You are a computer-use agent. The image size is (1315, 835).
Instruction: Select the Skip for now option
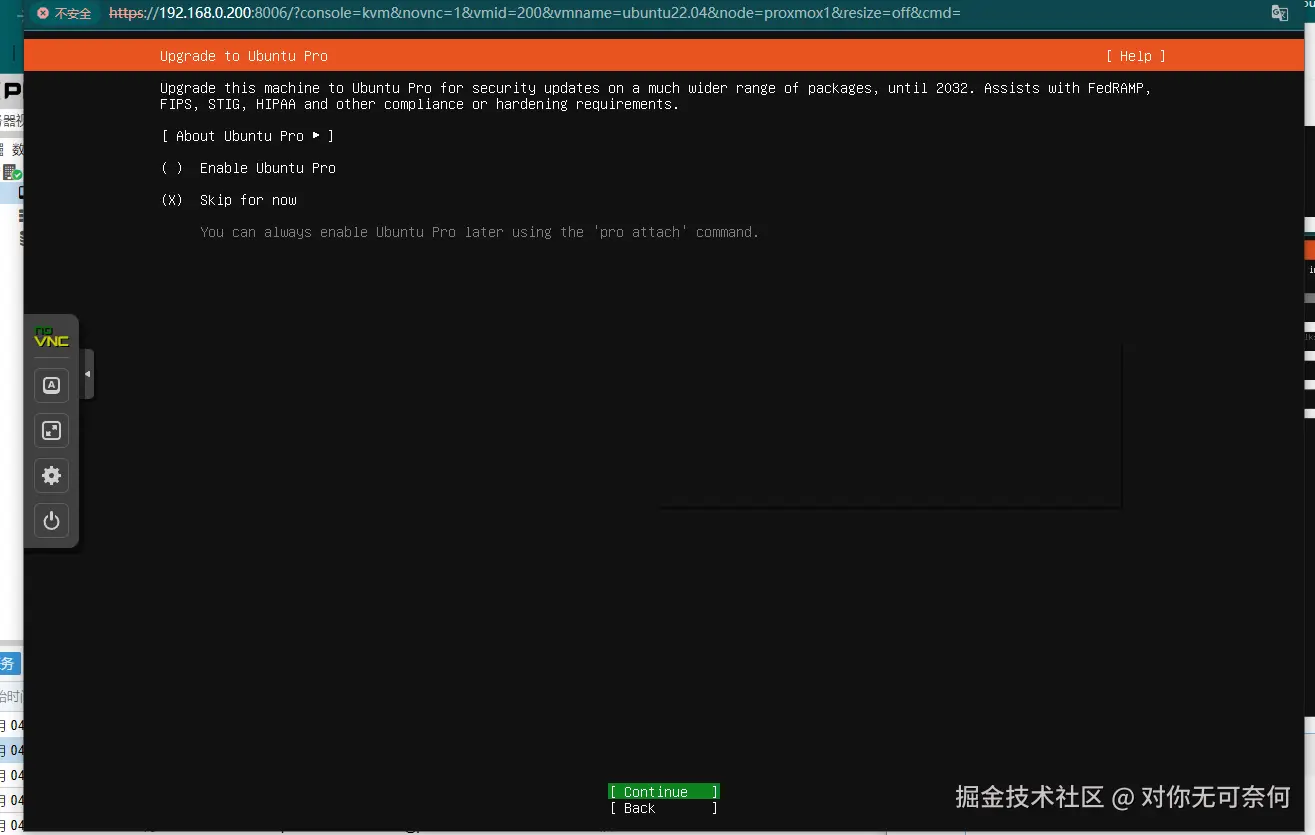click(229, 200)
